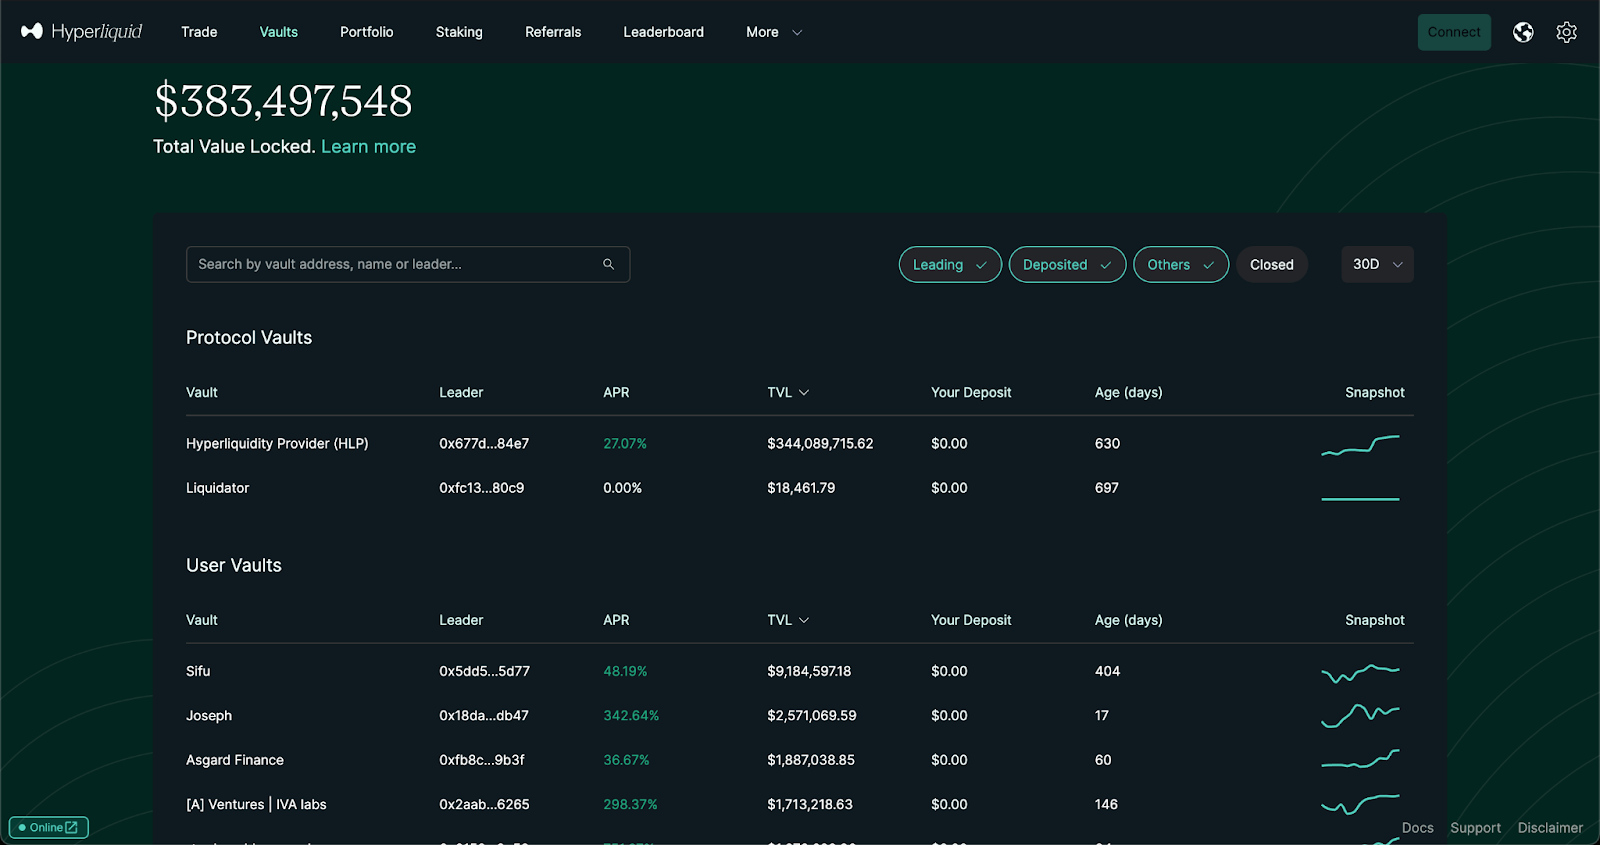1600x845 pixels.
Task: Open the language globe icon
Action: pyautogui.click(x=1523, y=32)
